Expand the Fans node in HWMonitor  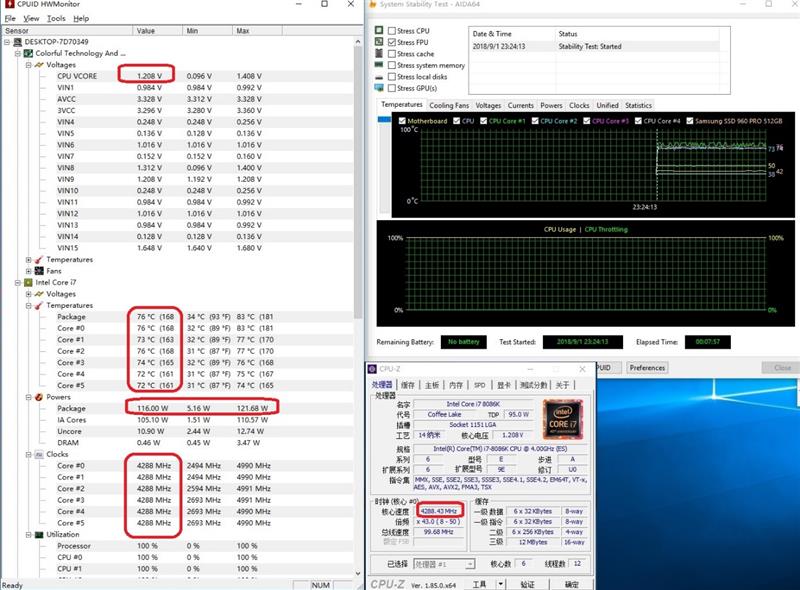29,271
